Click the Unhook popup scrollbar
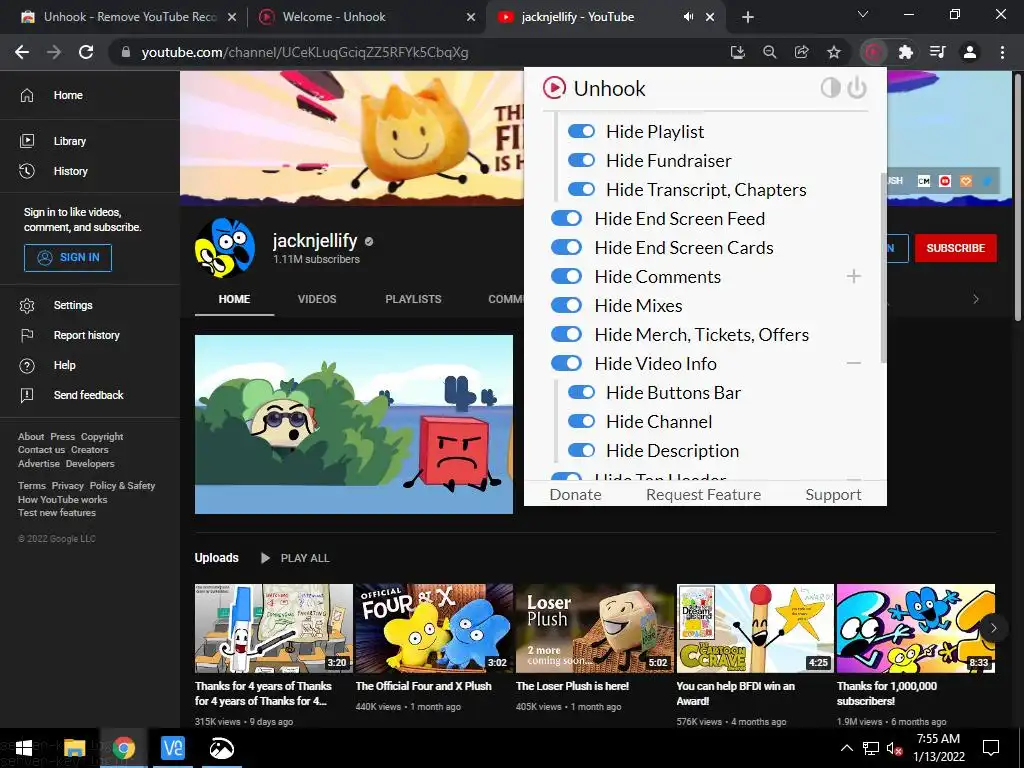This screenshot has width=1024, height=768. [x=884, y=268]
